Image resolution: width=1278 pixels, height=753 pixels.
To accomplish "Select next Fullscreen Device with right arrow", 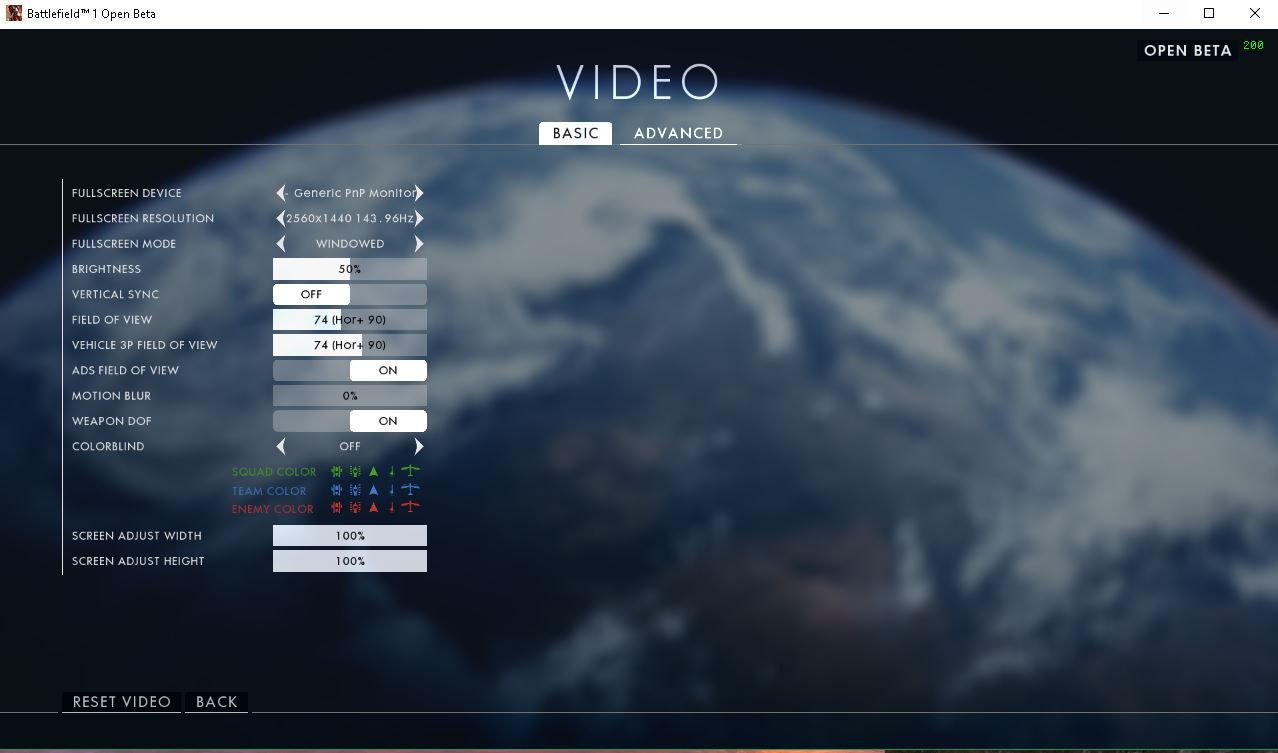I will pyautogui.click(x=419, y=193).
